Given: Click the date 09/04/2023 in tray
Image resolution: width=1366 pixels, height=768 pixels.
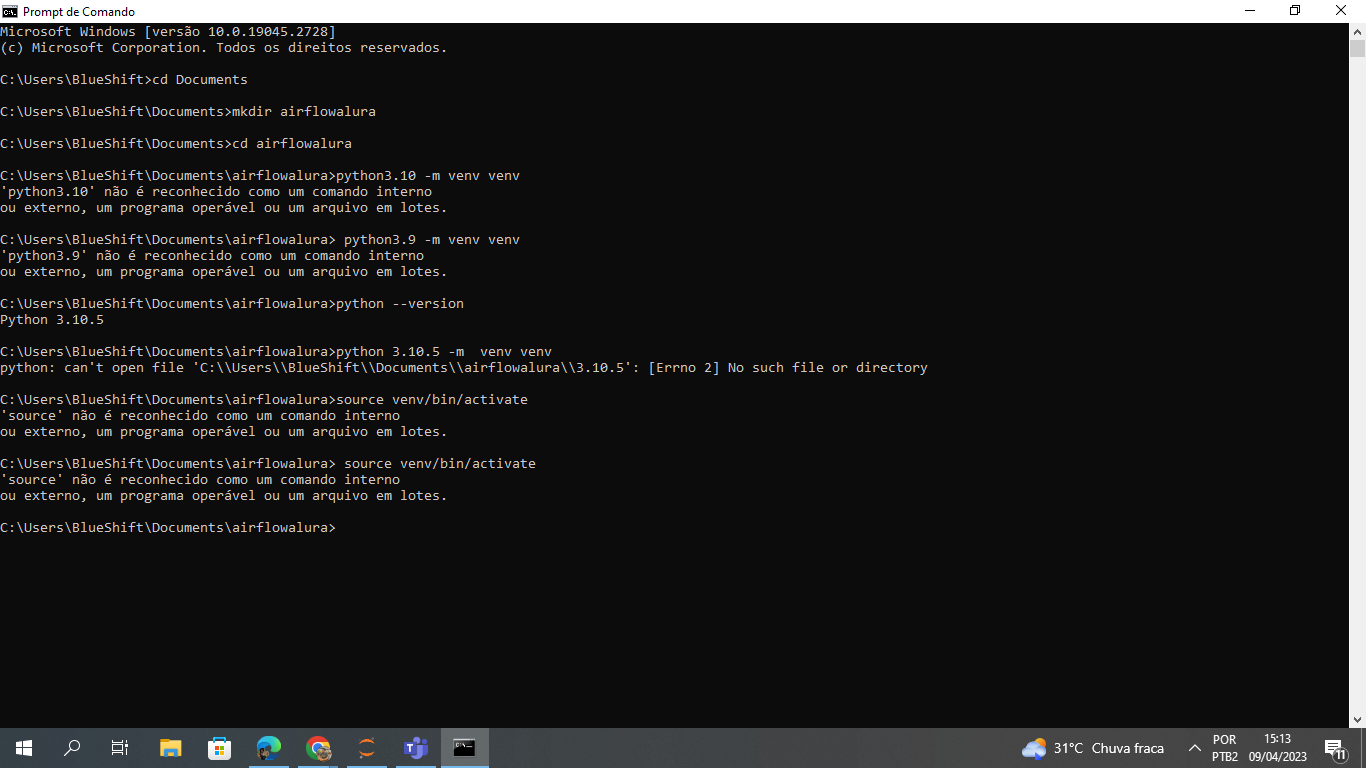Looking at the screenshot, I should pos(1277,757).
